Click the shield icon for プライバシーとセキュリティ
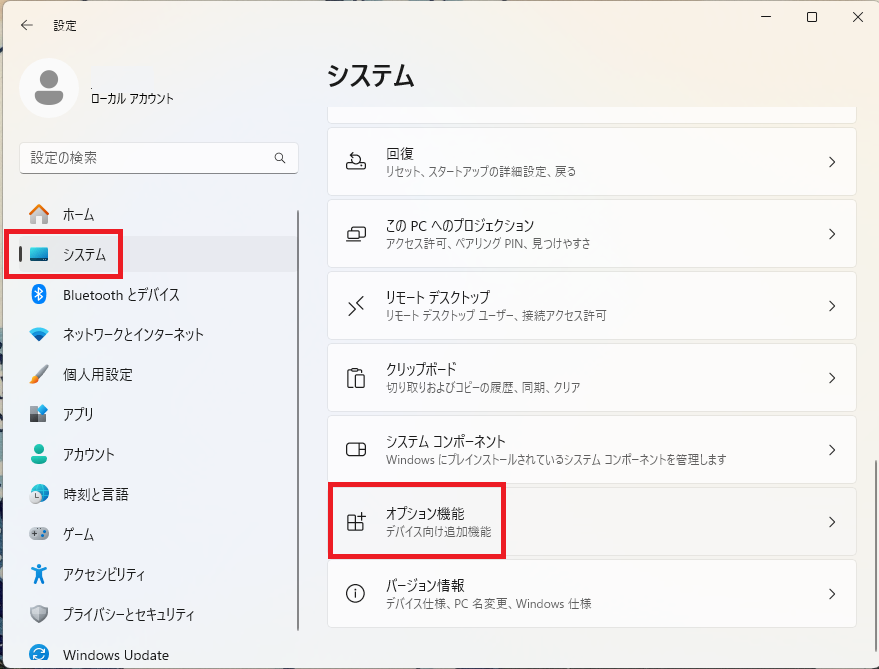This screenshot has height=669, width=879. tap(39, 614)
